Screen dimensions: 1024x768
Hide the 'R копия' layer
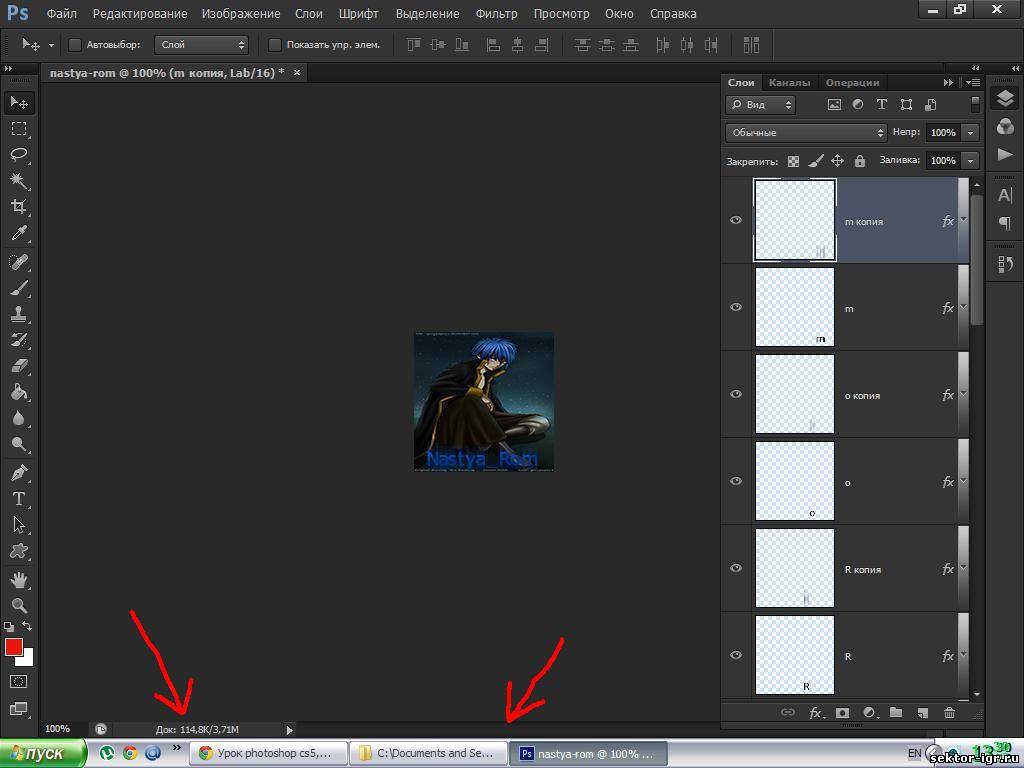(736, 568)
